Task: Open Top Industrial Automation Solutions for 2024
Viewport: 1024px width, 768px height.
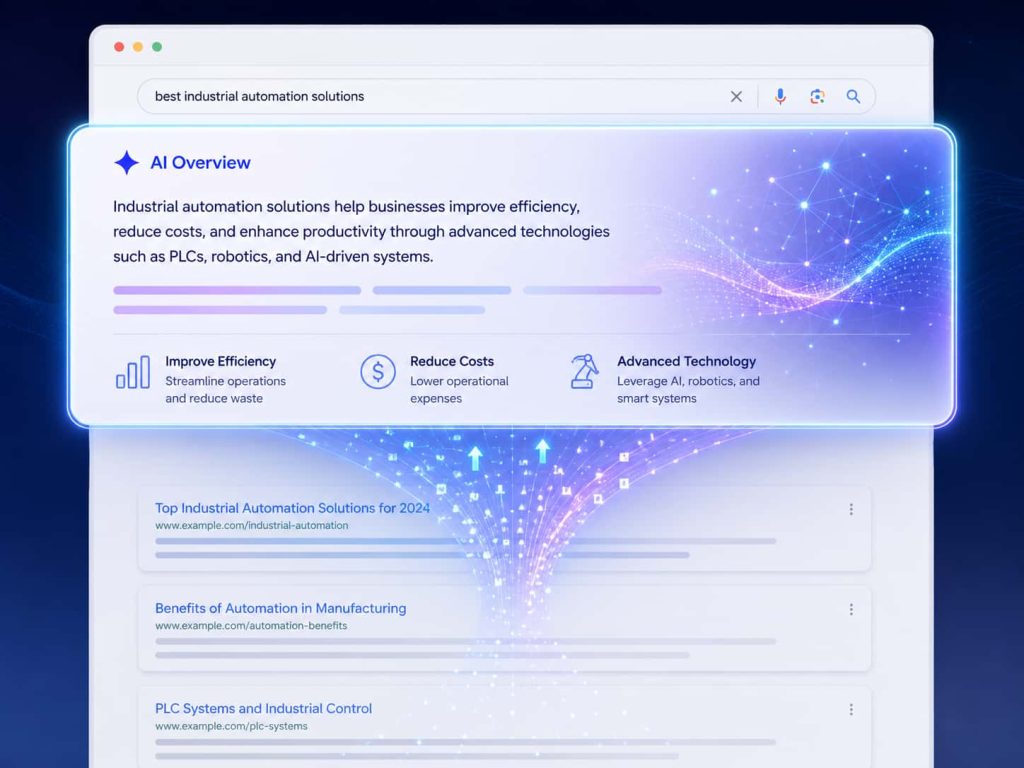Action: coord(293,508)
